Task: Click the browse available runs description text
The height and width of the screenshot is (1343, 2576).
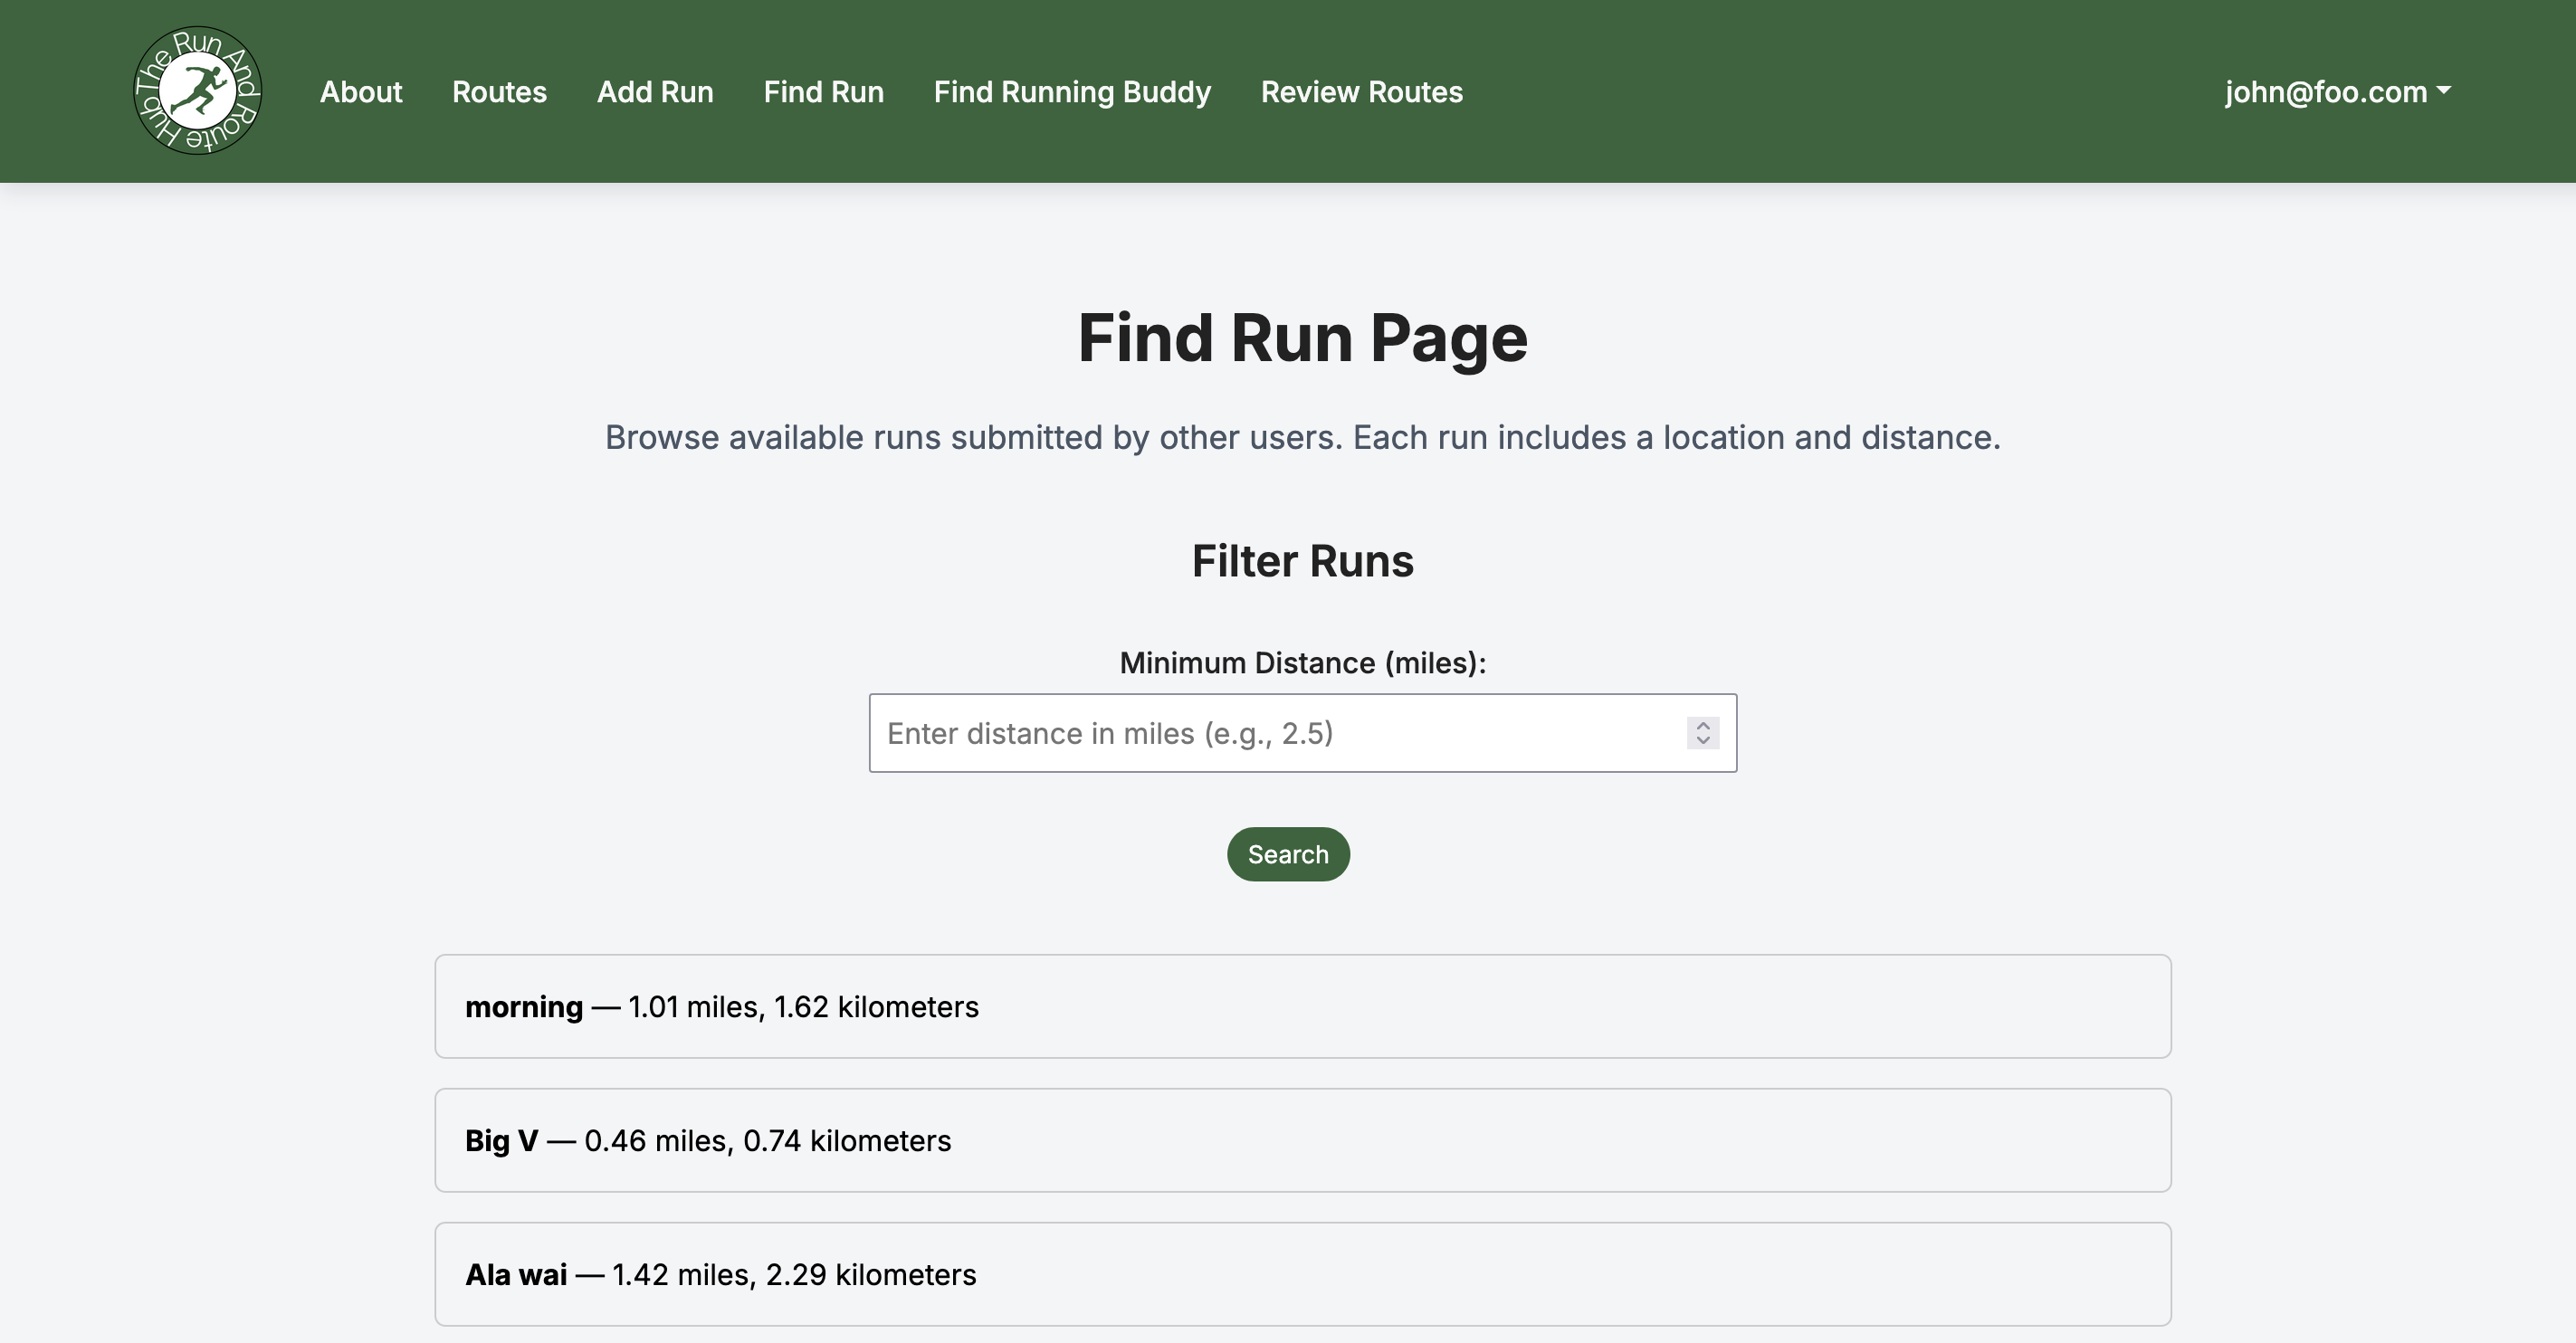Action: [x=1302, y=437]
